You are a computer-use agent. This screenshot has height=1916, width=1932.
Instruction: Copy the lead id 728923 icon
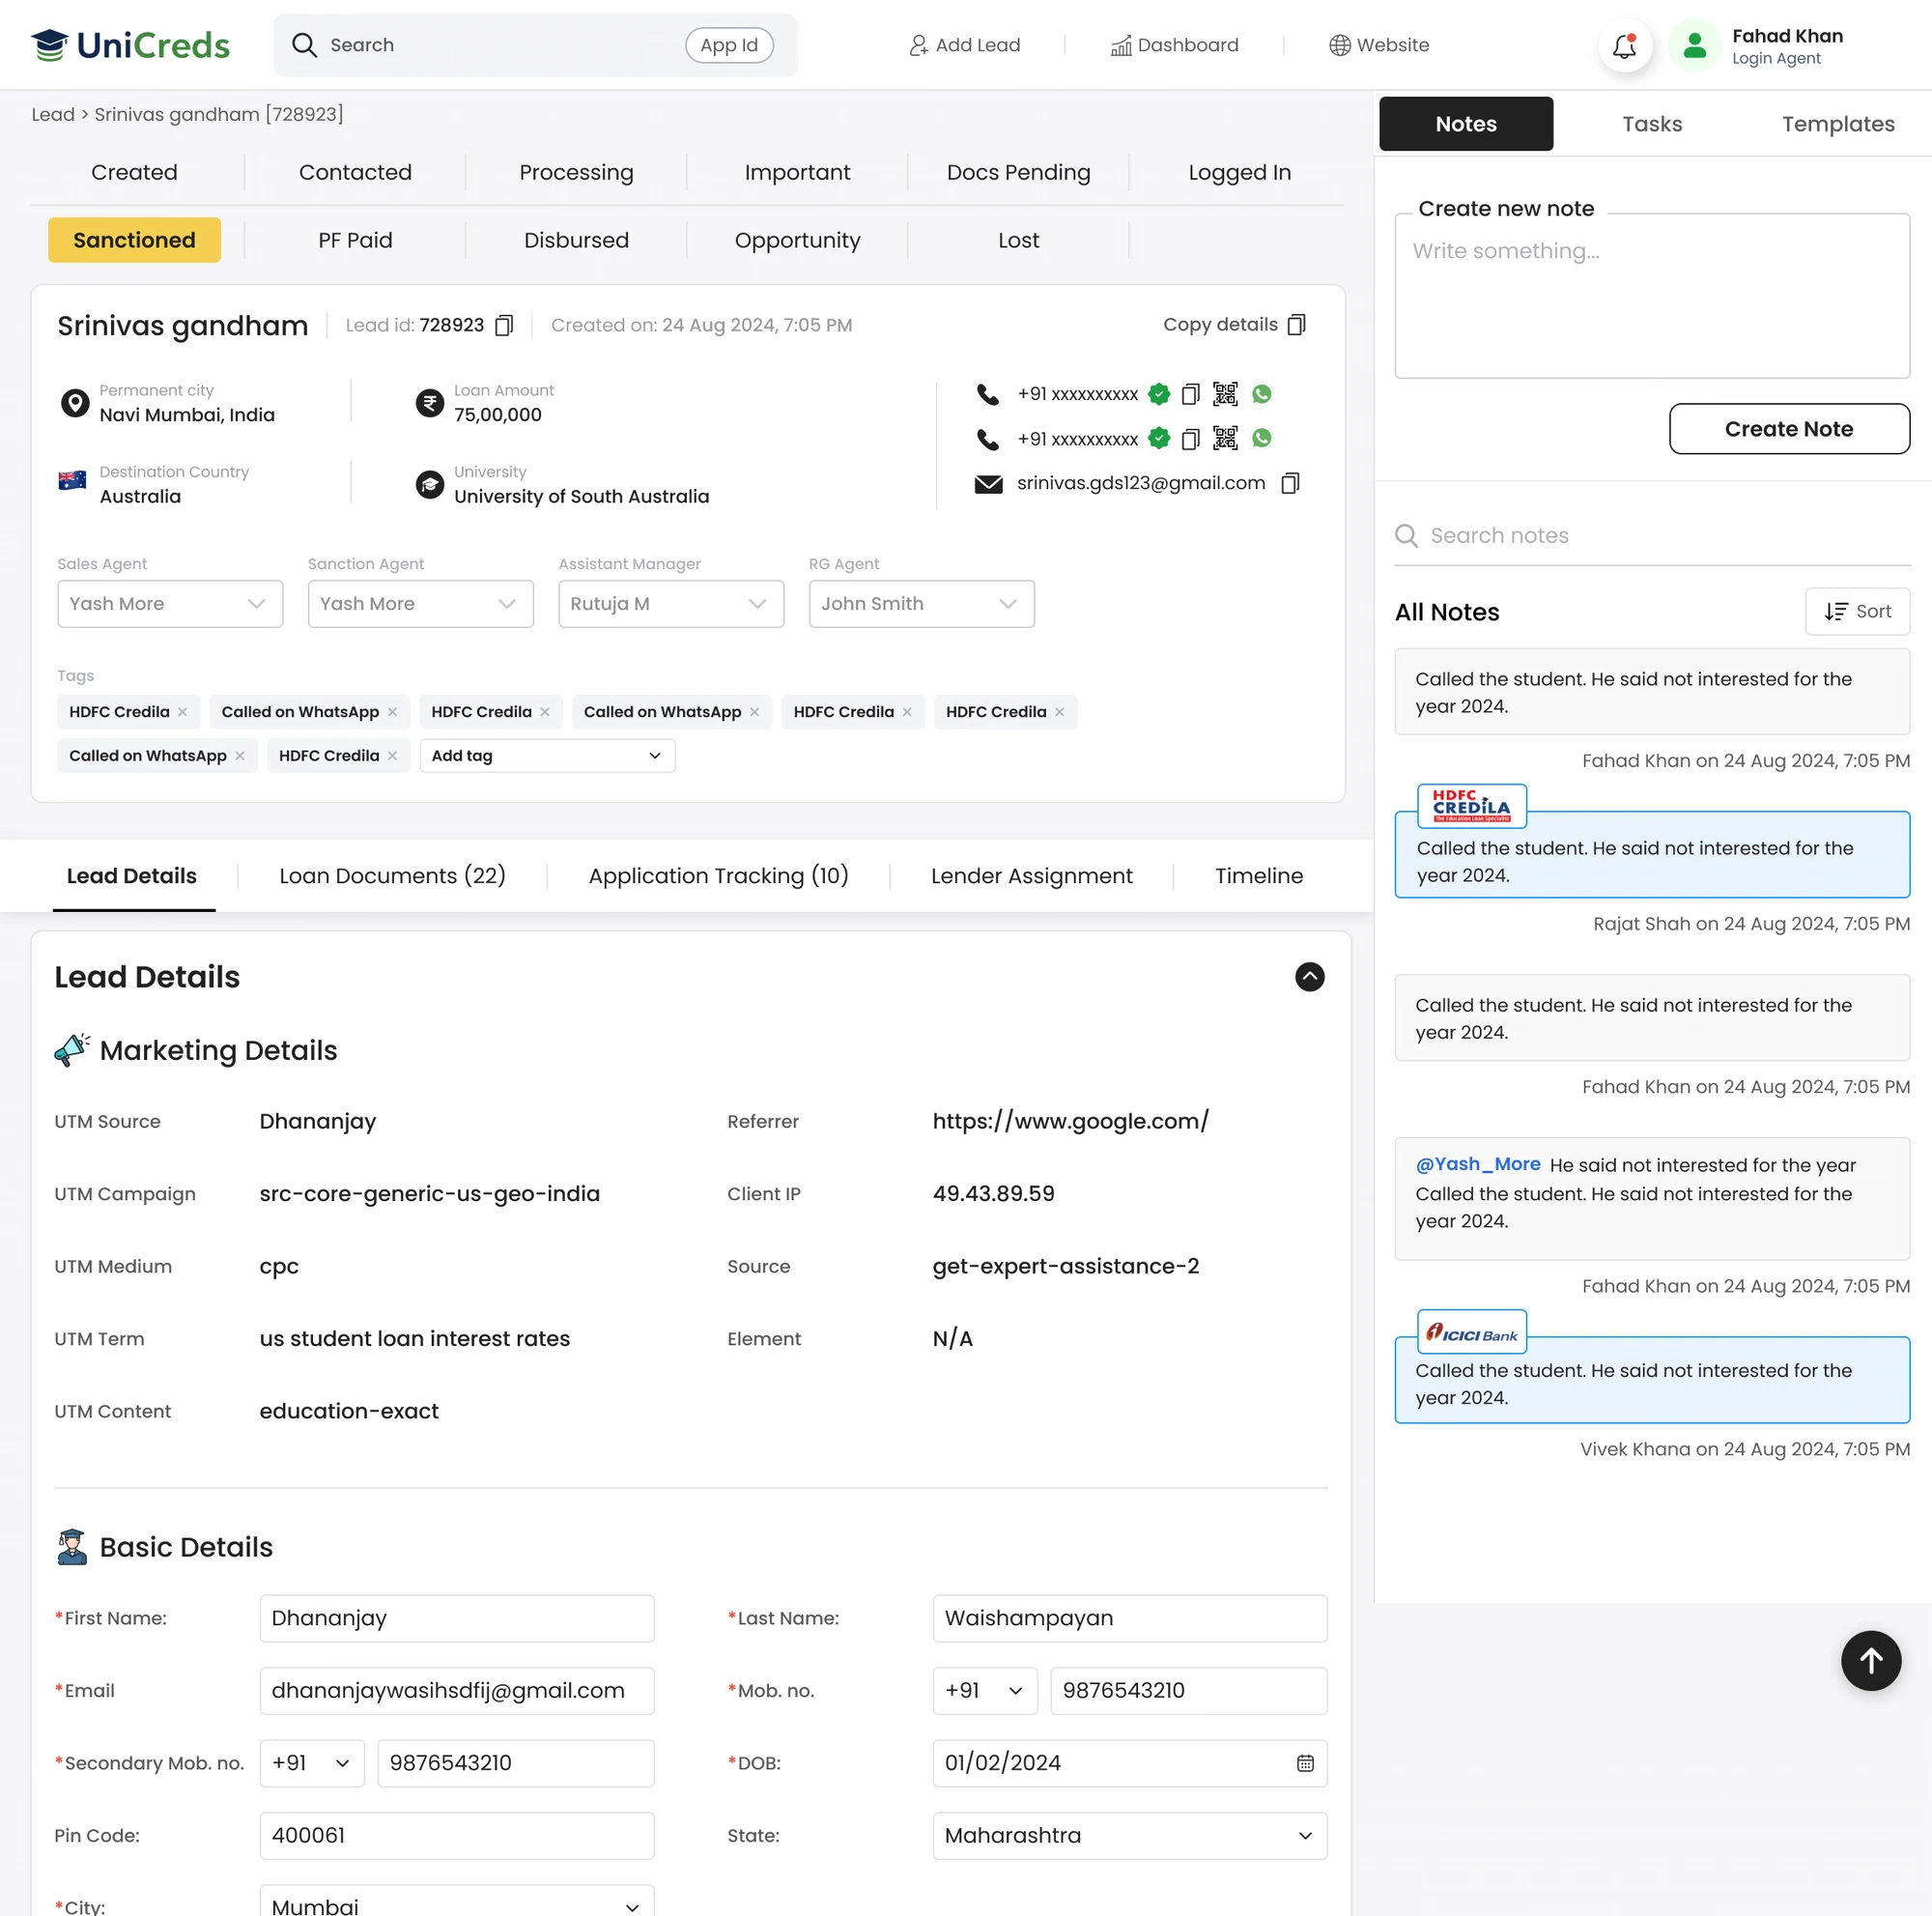click(504, 325)
